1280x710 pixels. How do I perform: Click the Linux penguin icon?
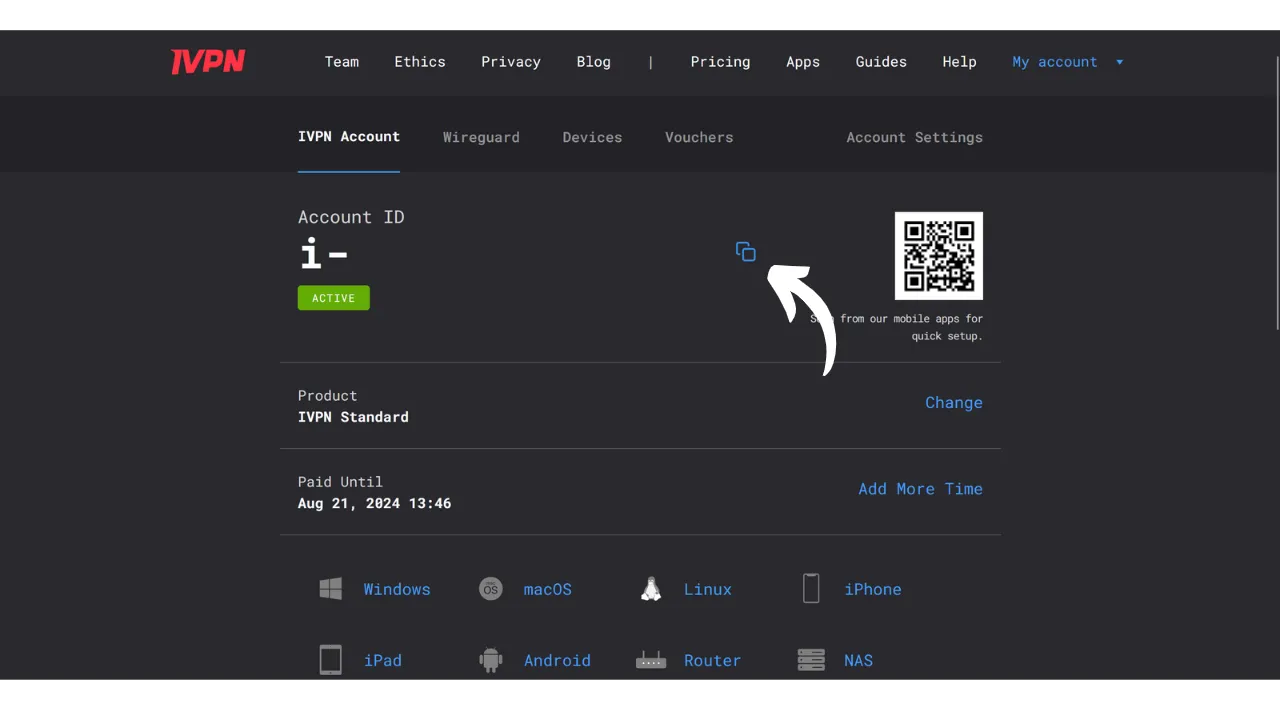[651, 589]
